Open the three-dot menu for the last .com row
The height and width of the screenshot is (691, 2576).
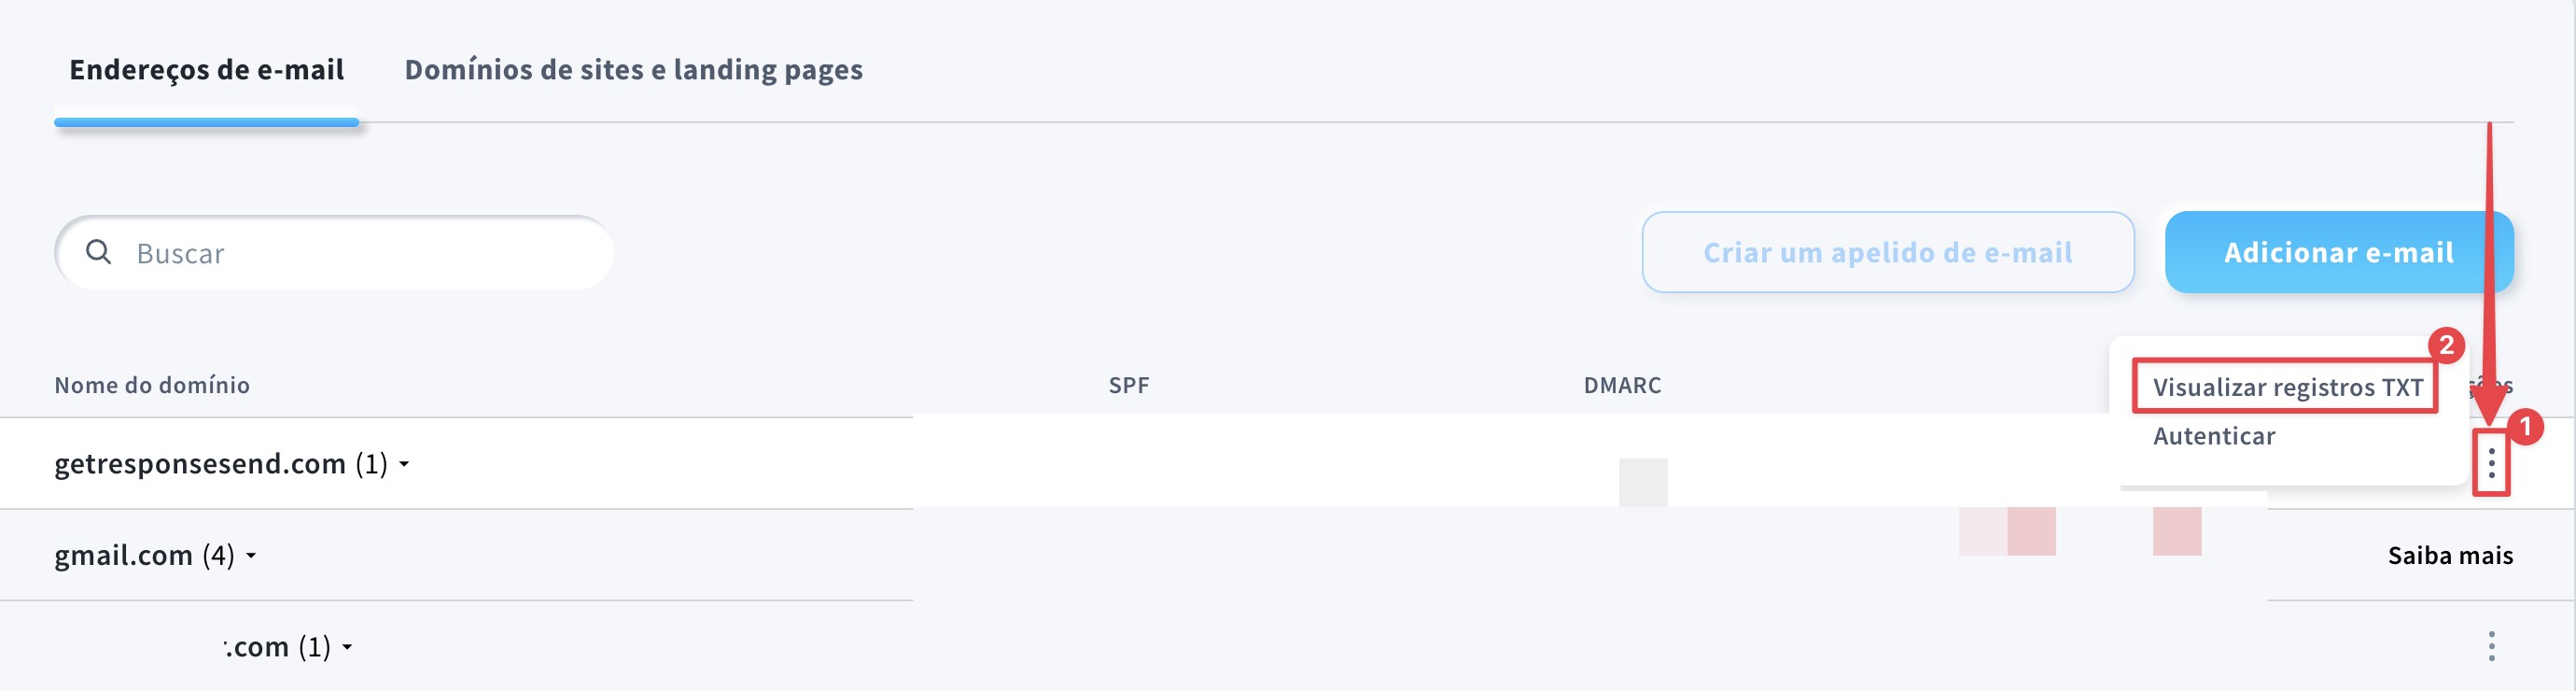click(2491, 646)
